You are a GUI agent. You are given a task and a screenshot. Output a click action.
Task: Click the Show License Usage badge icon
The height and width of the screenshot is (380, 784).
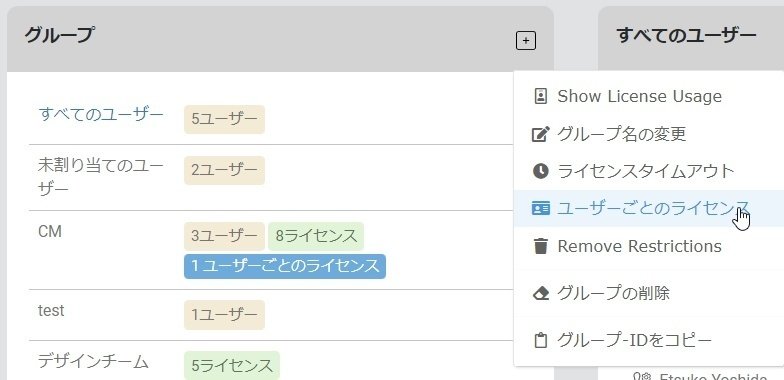click(x=540, y=96)
